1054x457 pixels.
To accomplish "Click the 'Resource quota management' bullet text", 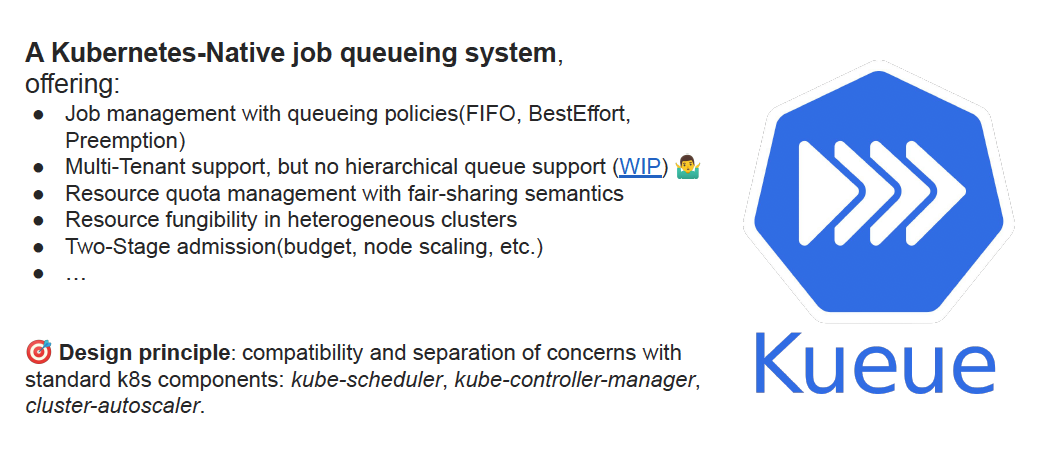I will 344,193.
